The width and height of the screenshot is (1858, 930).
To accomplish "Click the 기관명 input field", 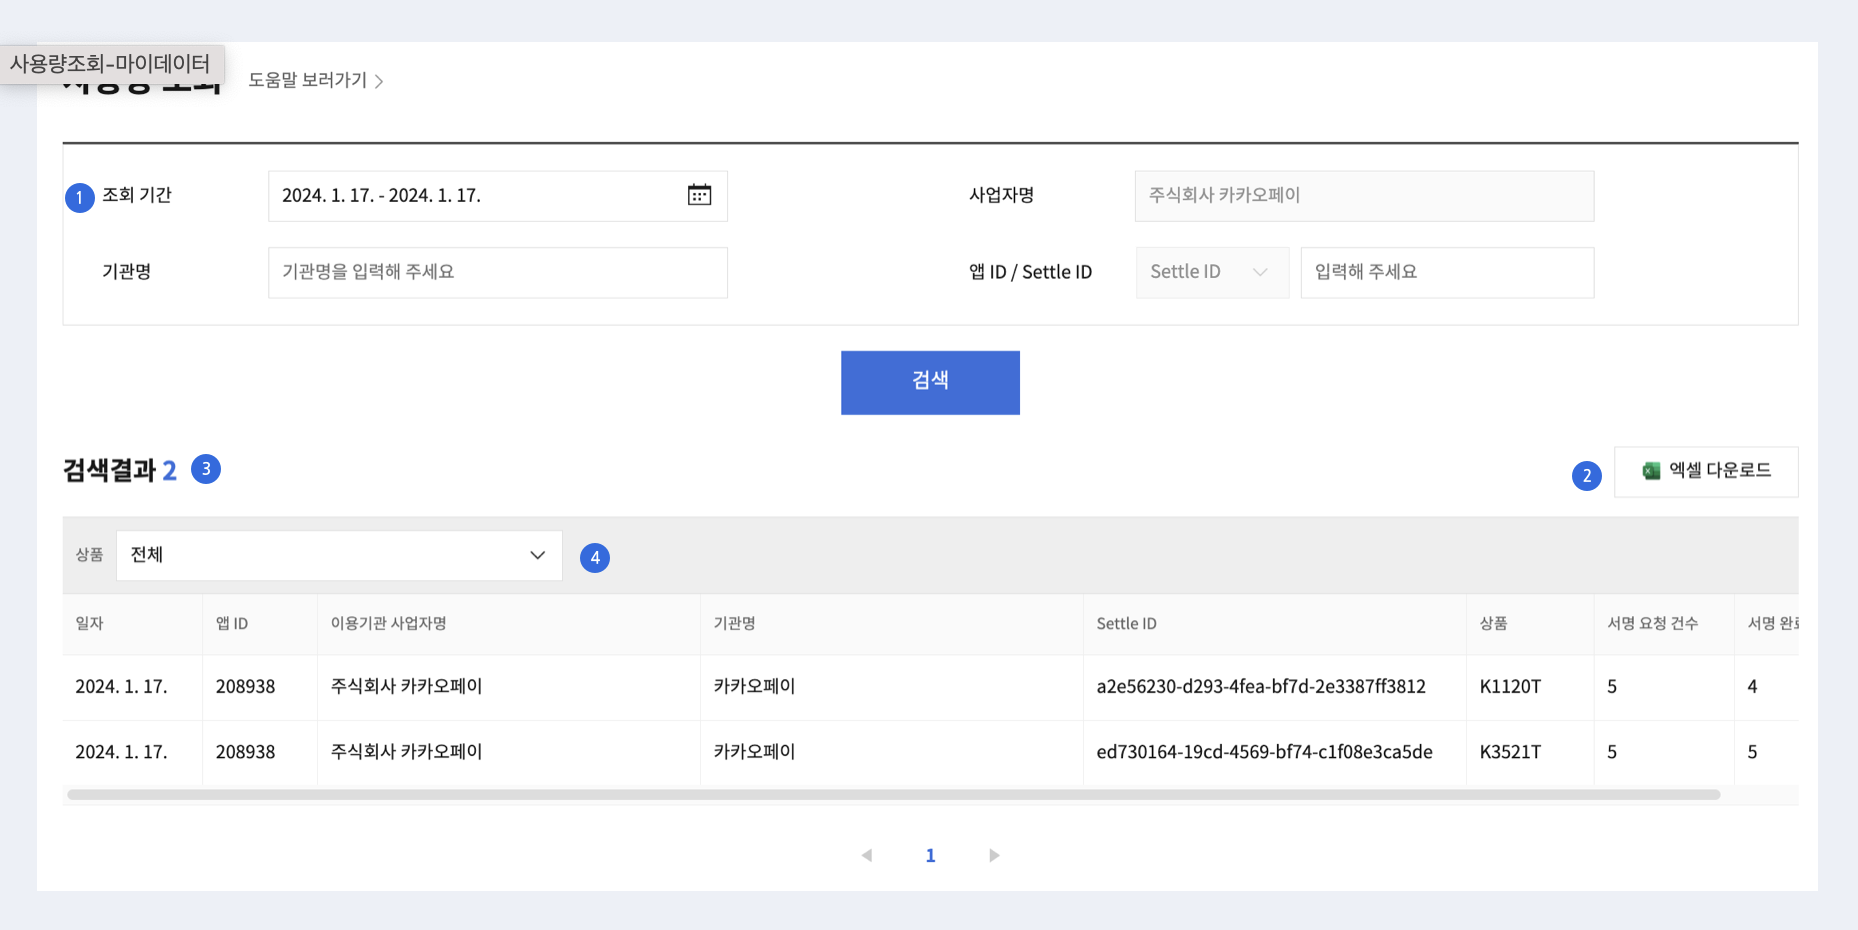I will click(x=497, y=272).
